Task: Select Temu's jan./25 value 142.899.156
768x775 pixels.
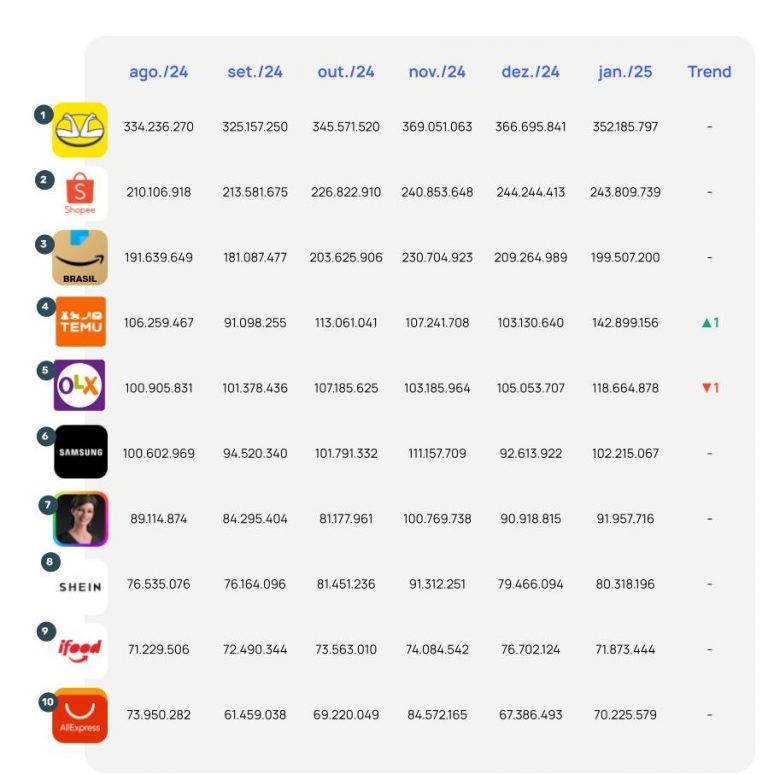Action: point(627,323)
